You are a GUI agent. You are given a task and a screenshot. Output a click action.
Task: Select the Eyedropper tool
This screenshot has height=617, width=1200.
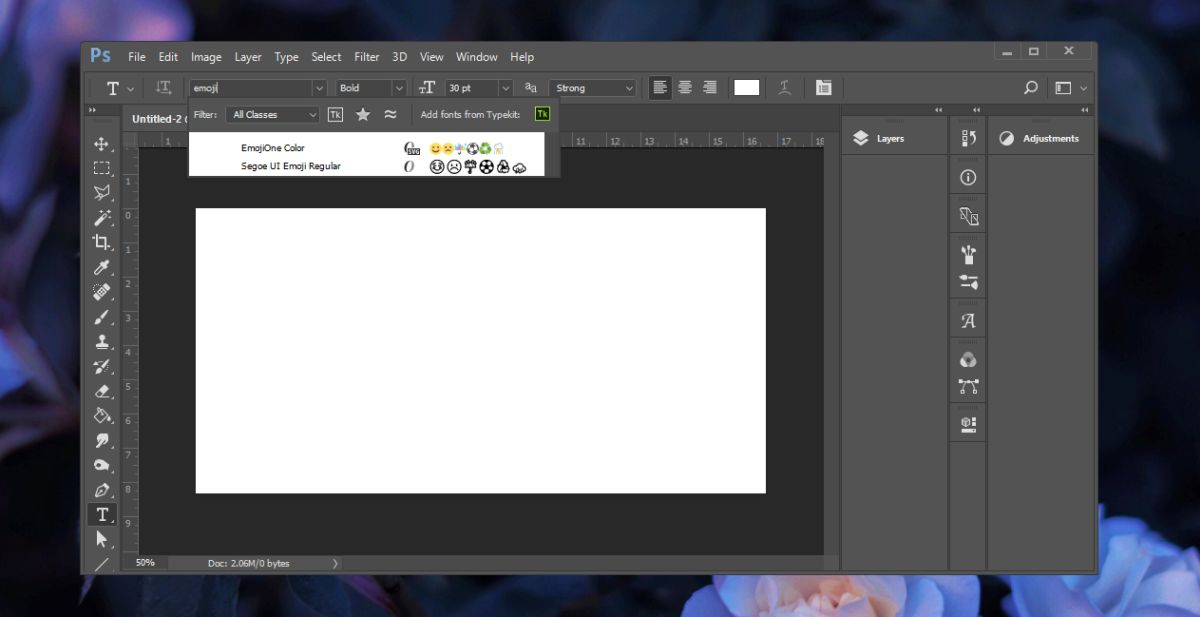coord(101,267)
